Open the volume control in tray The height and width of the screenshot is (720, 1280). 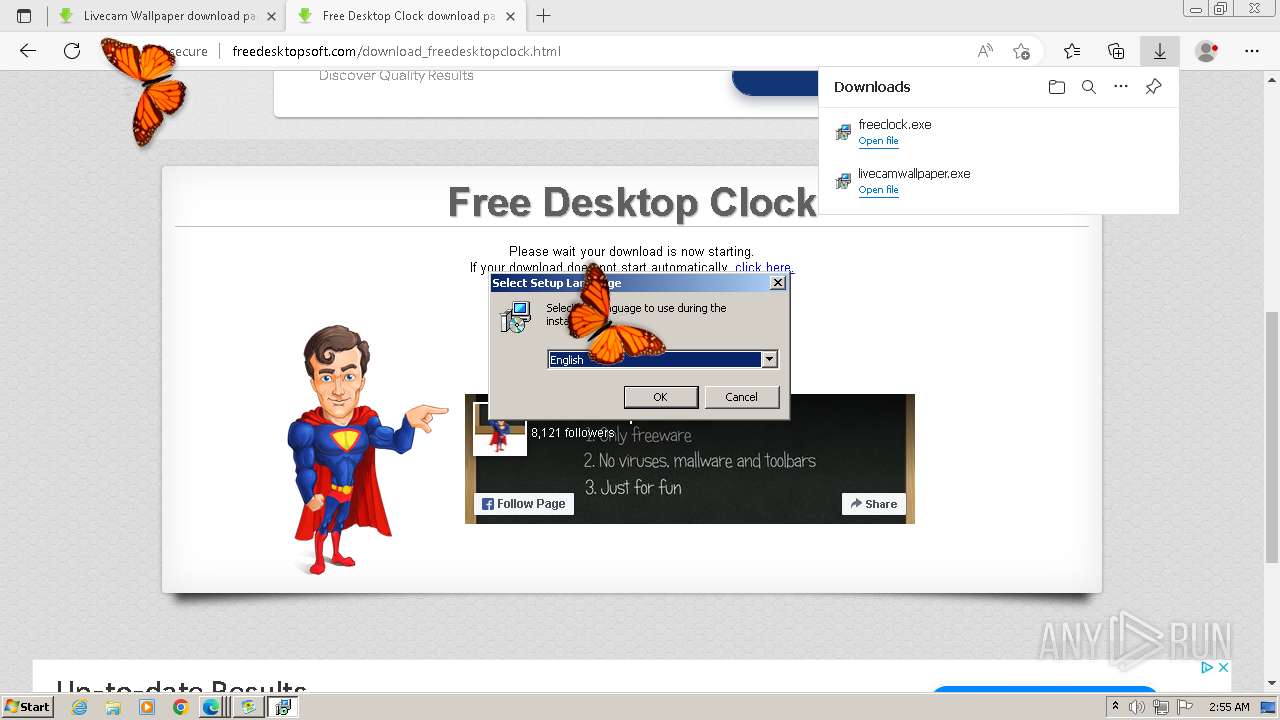(x=1138, y=707)
